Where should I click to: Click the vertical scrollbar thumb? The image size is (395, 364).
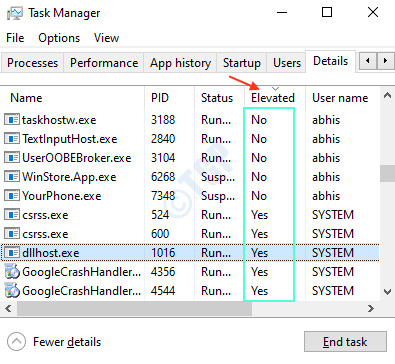387,174
